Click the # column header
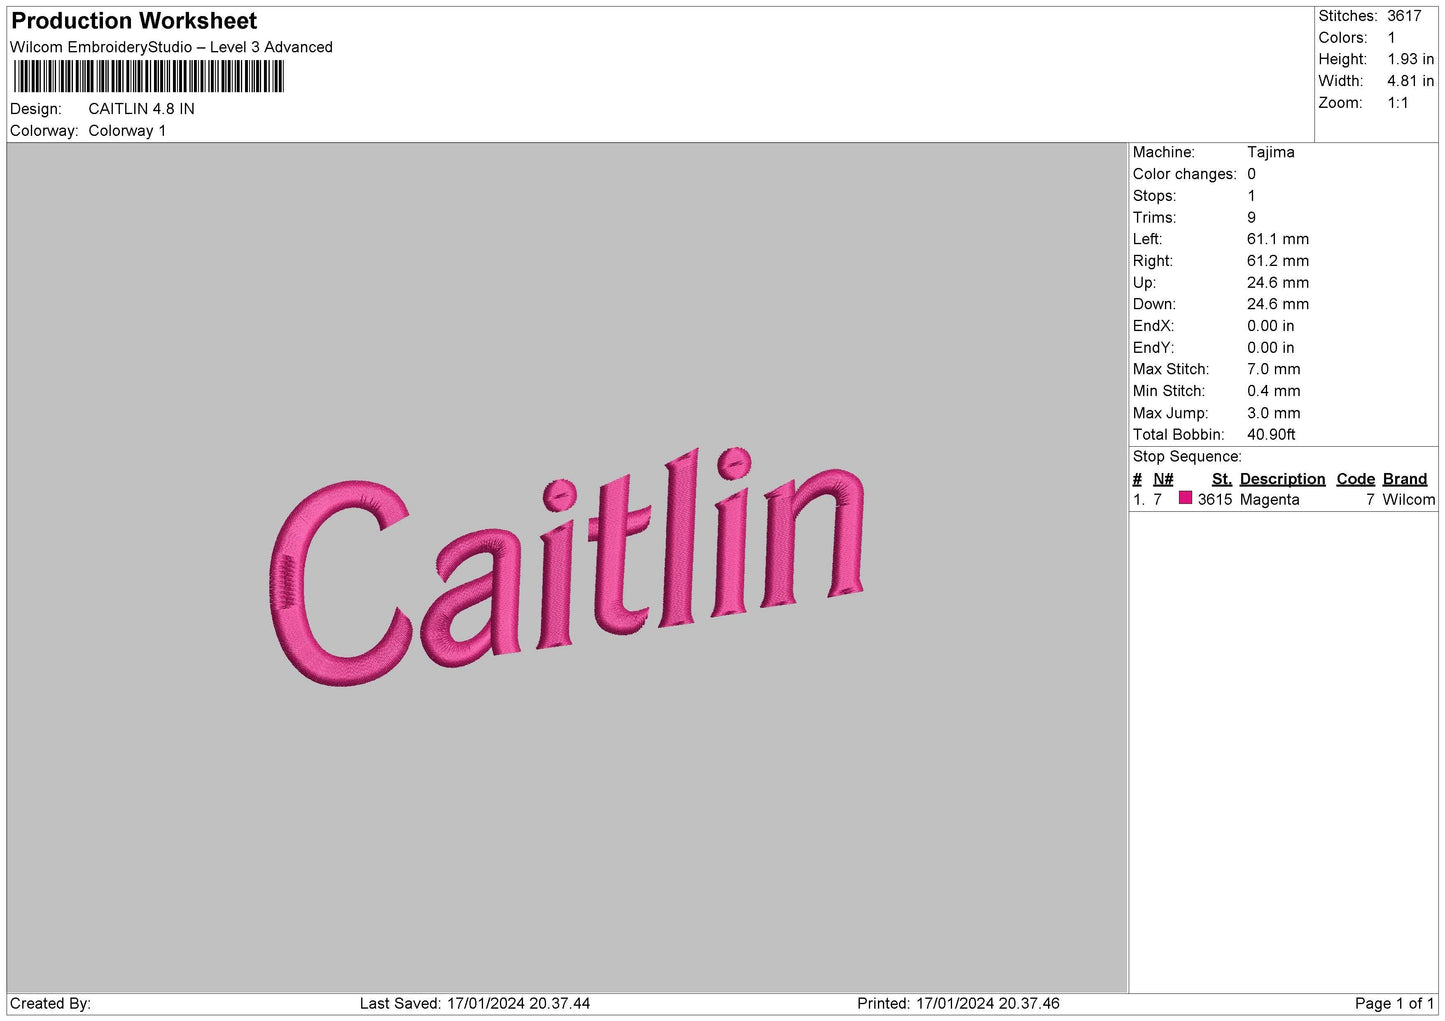This screenshot has width=1445, height=1021. click(1137, 479)
